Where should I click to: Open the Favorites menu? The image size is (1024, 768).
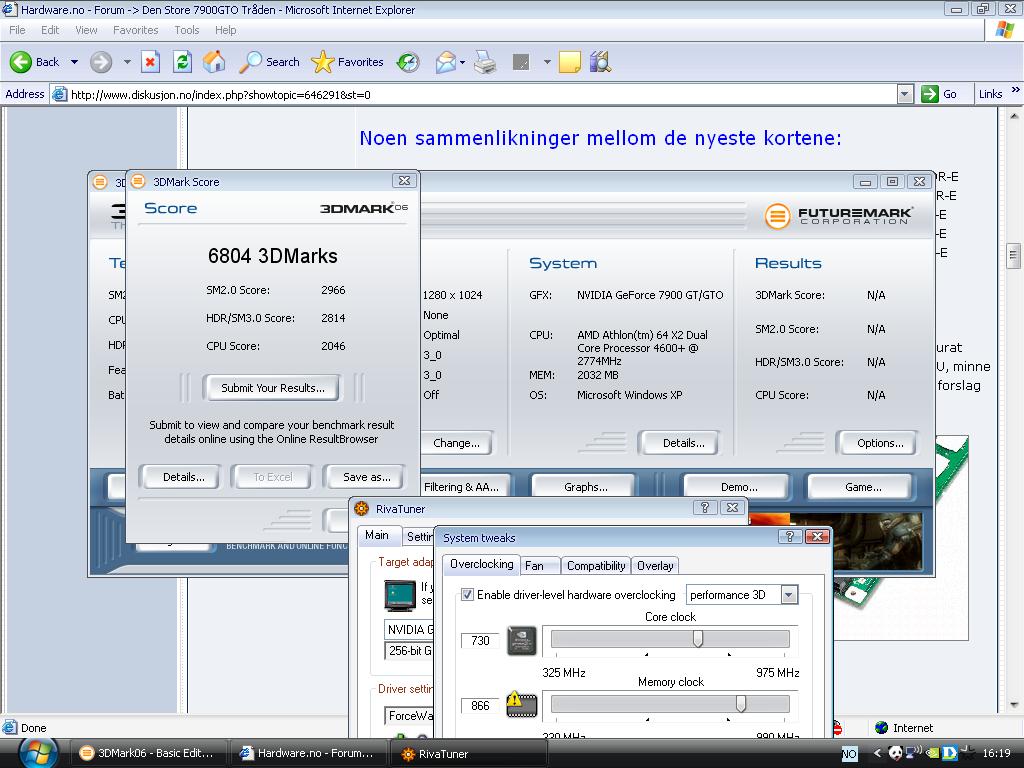[x=136, y=30]
